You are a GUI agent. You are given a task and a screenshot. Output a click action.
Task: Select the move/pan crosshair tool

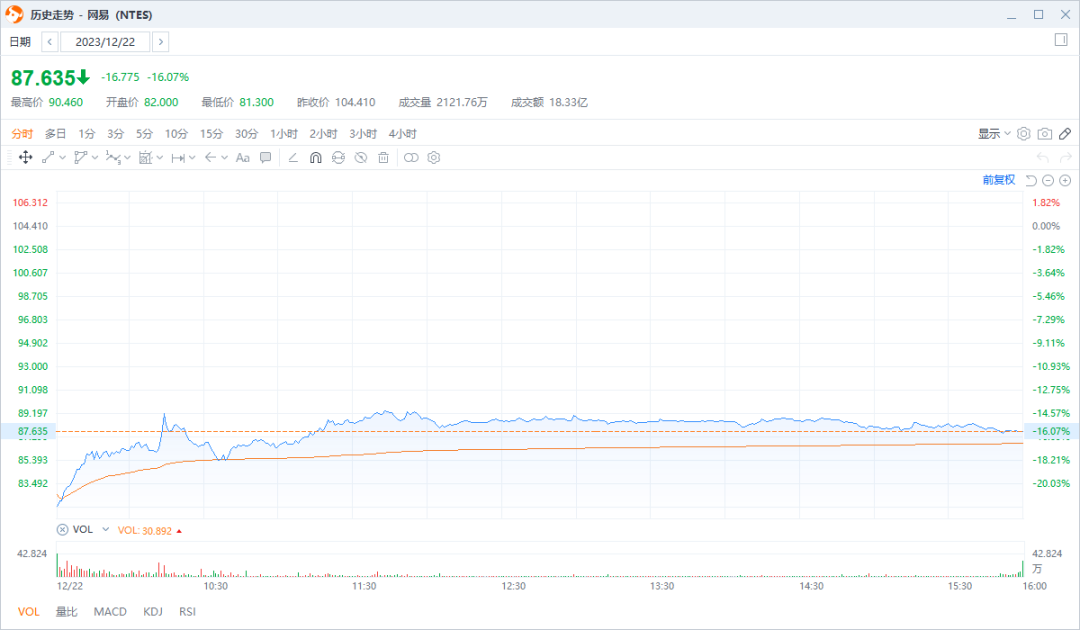pyautogui.click(x=25, y=158)
